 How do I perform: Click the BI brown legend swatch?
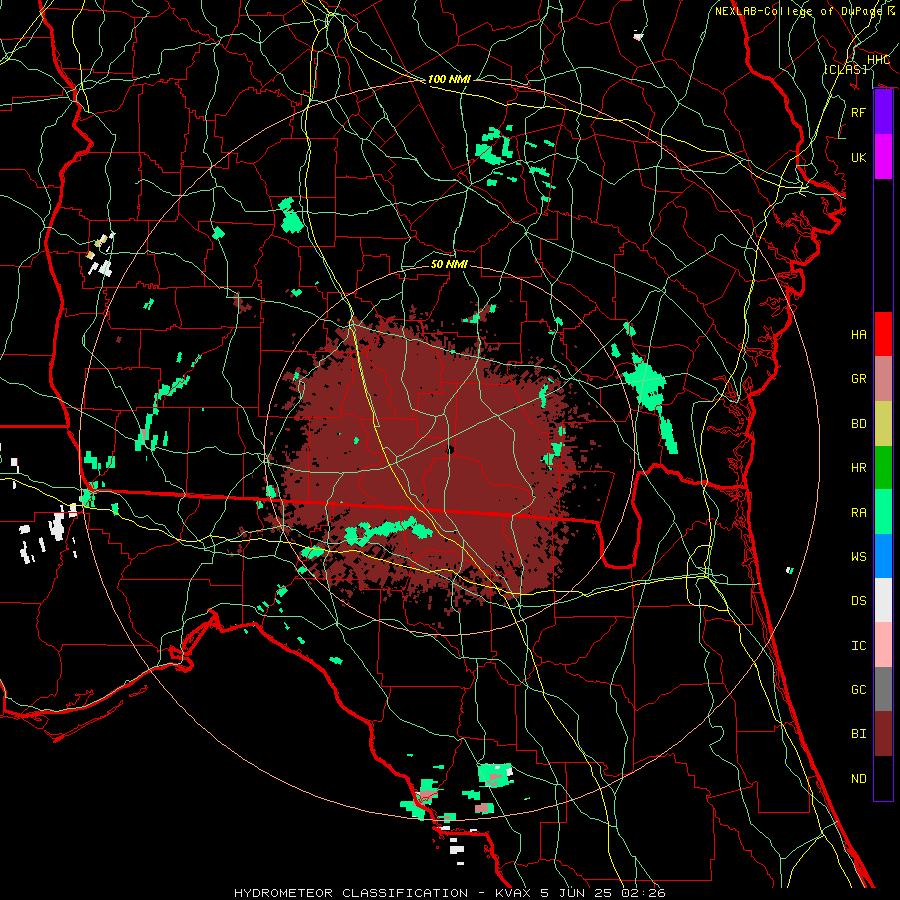(x=883, y=734)
